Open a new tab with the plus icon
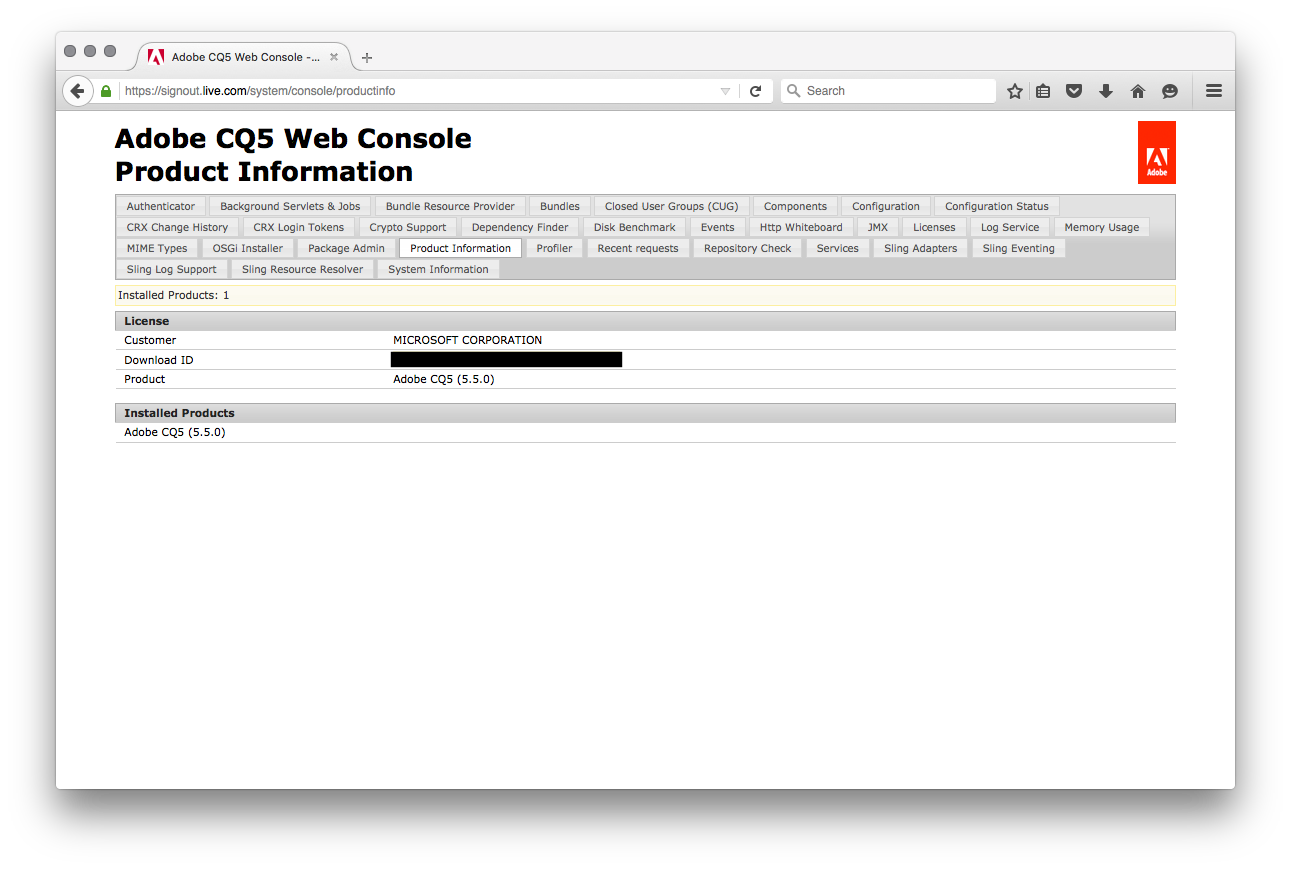The image size is (1291, 869). (367, 58)
